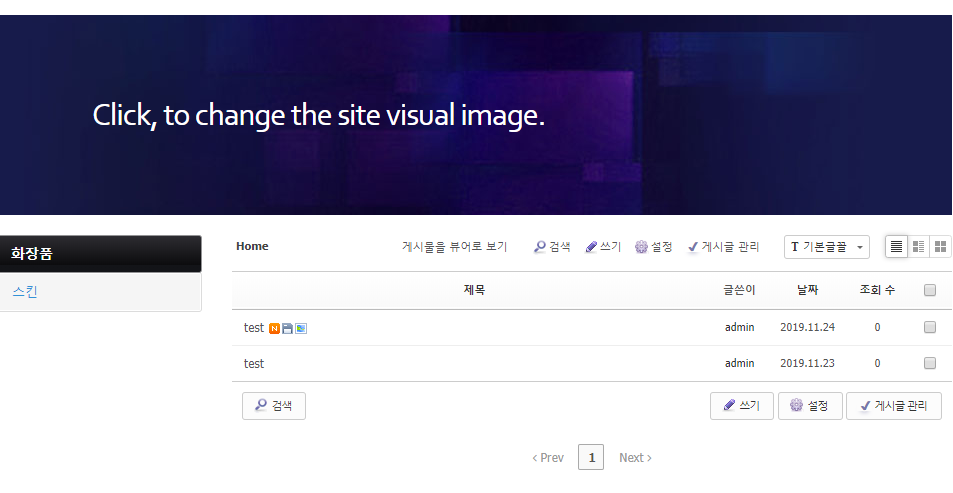Switch to webzine list view icon
953x493 pixels.
pos(918,247)
